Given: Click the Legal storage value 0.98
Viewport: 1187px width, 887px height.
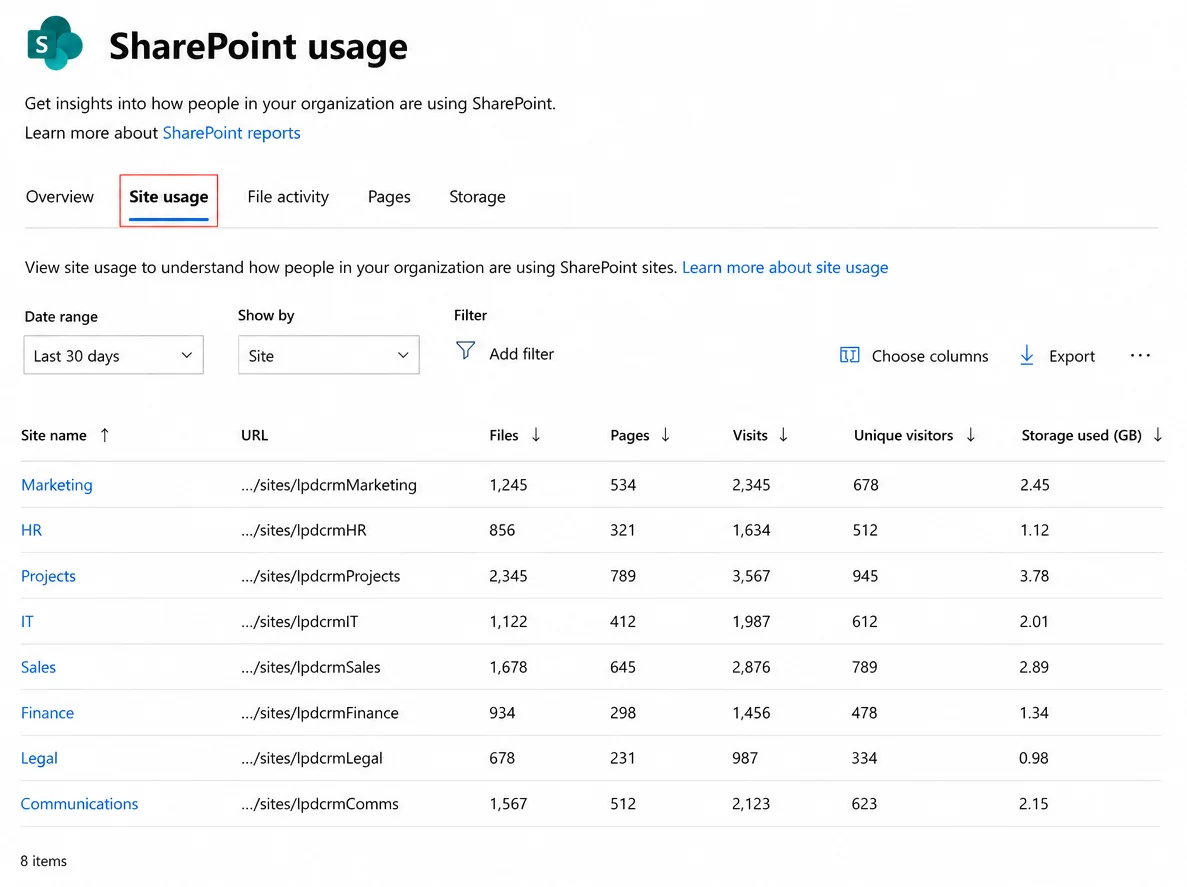Looking at the screenshot, I should (1033, 758).
